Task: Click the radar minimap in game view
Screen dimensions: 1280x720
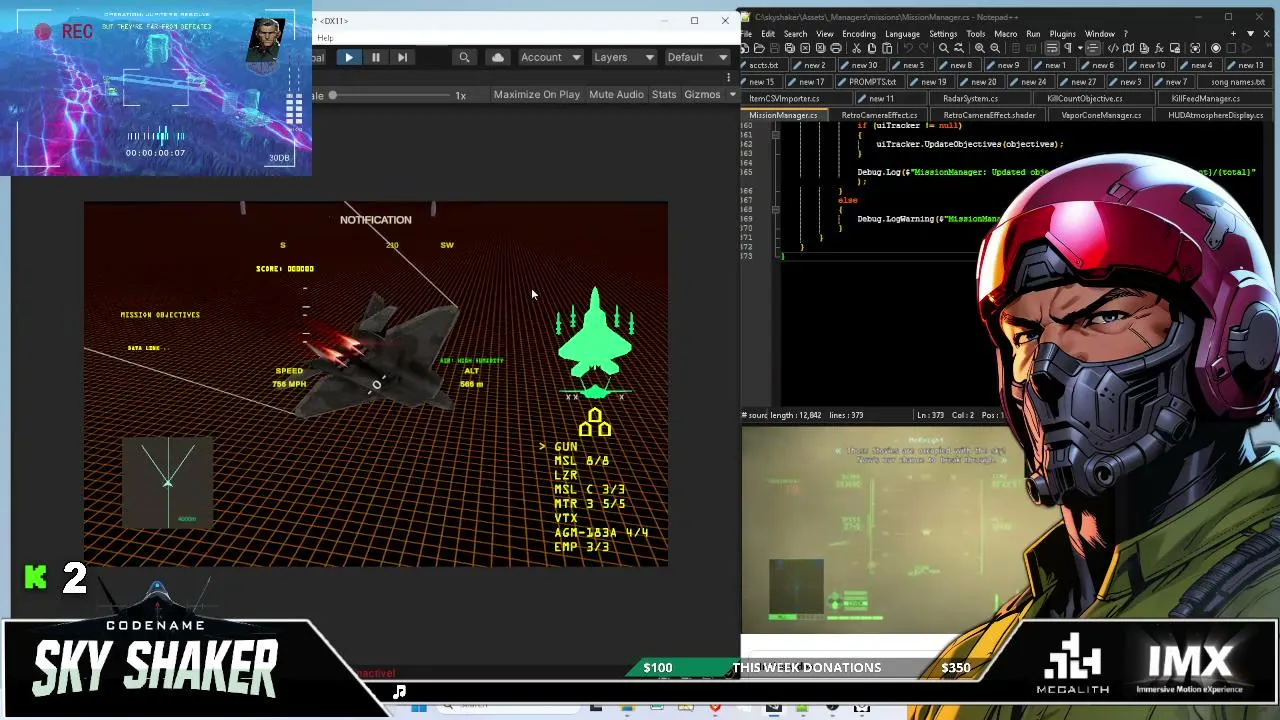Action: (168, 483)
